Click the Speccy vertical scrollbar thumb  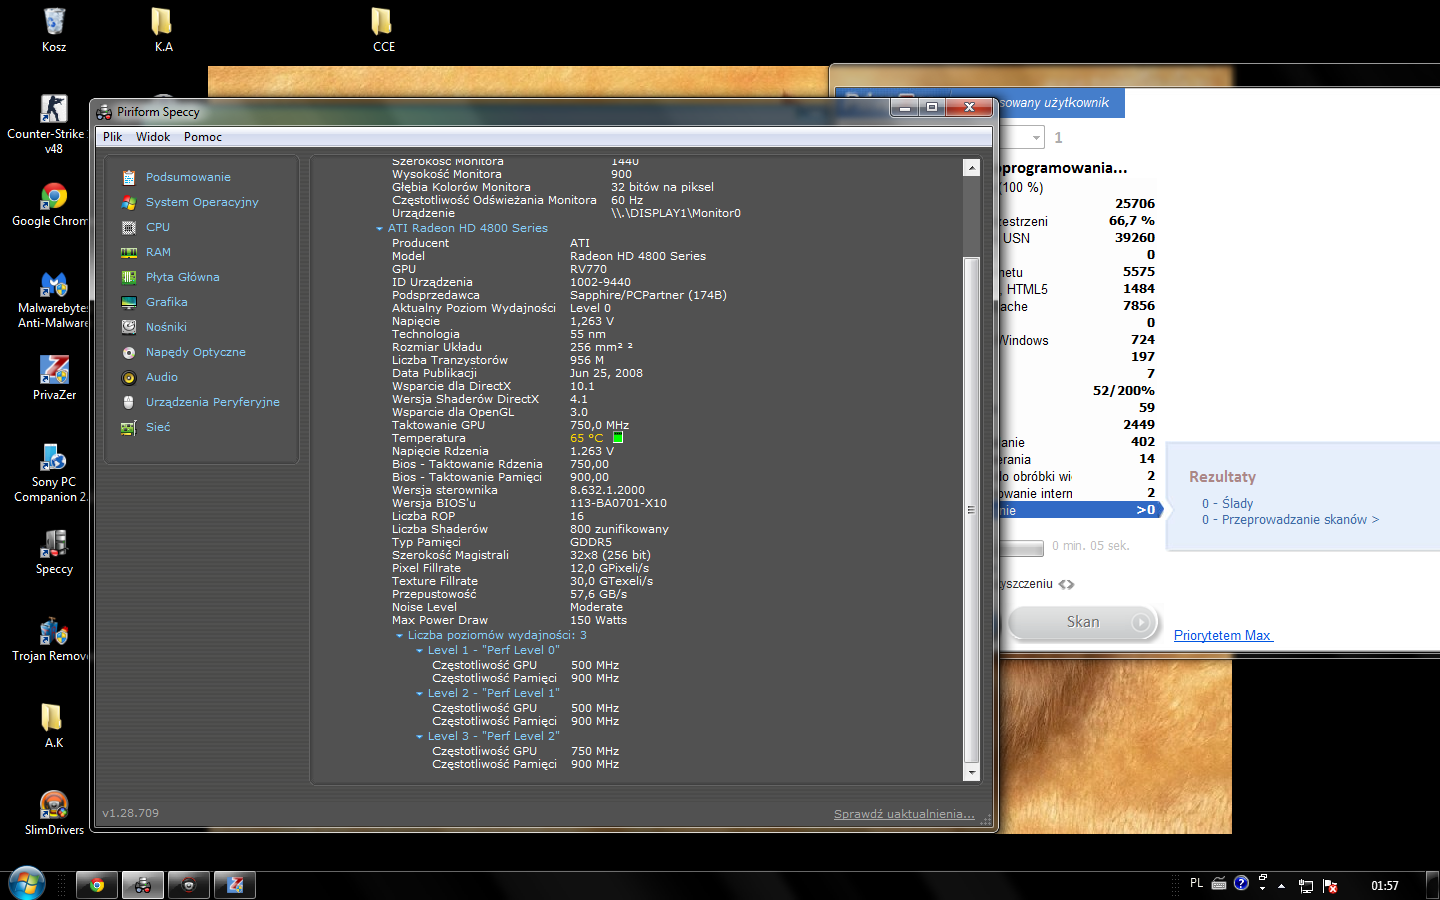click(971, 510)
